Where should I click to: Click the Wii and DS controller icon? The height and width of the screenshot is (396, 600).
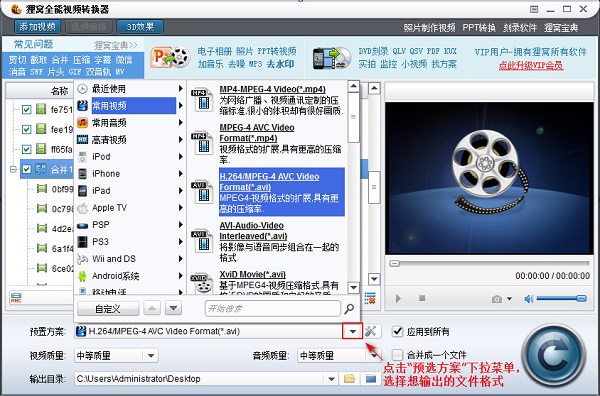pos(82,259)
